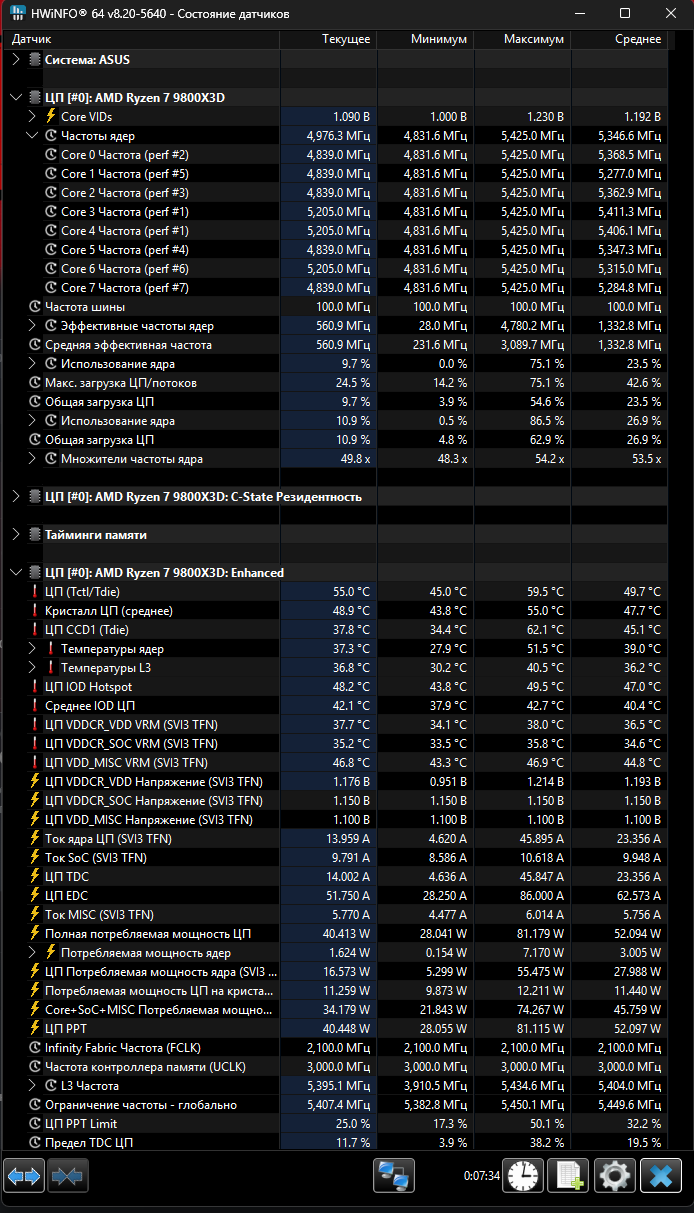Click chip icon beside Тайминги памяти

(x=35, y=535)
